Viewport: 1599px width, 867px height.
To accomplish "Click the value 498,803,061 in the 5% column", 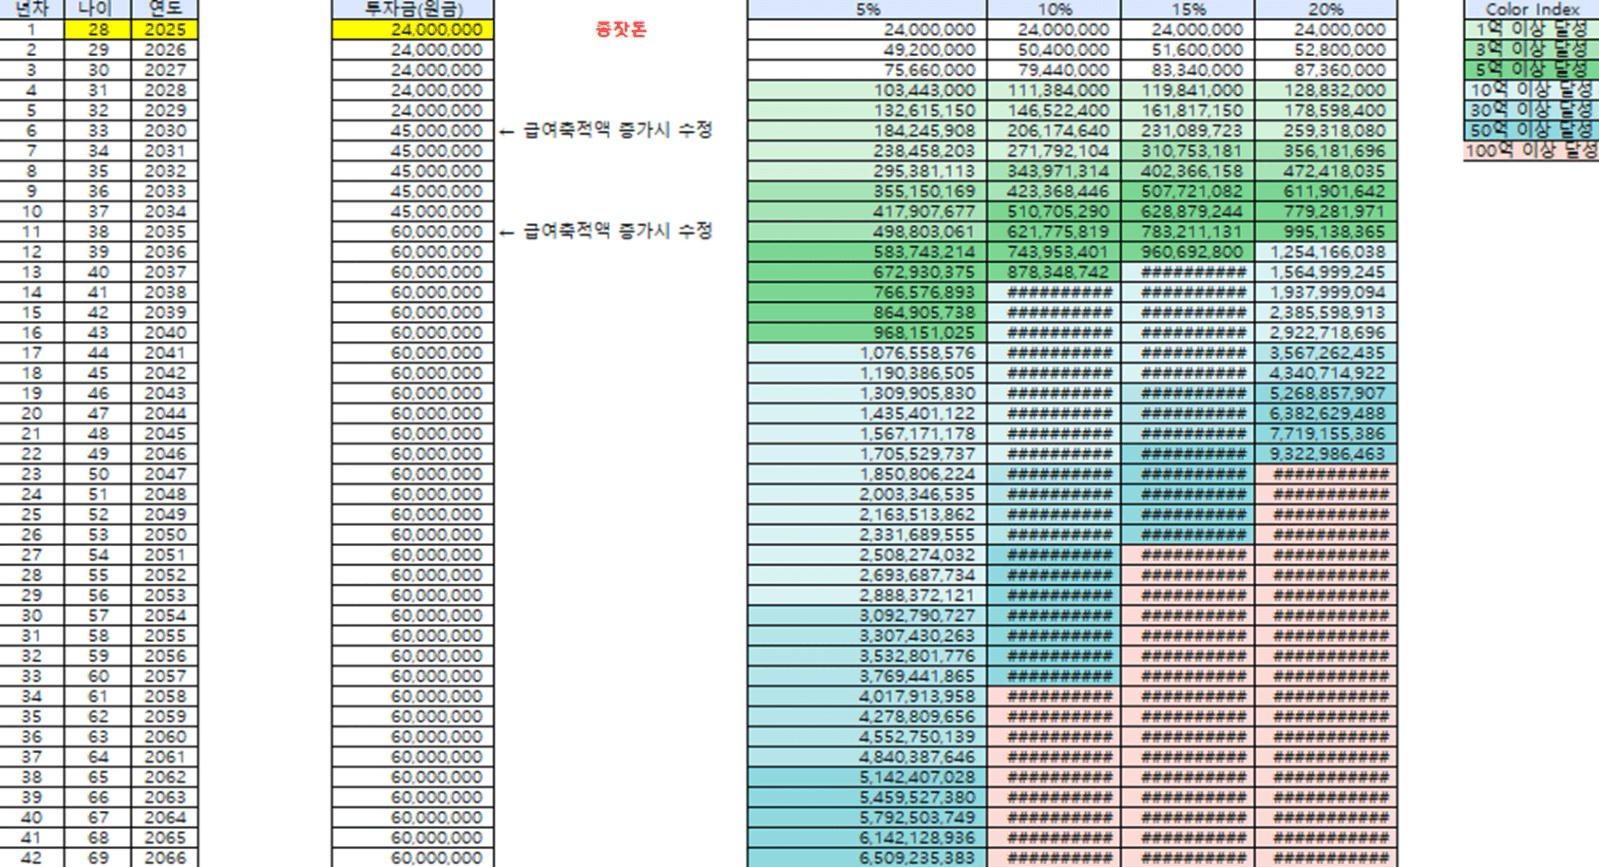I will 867,231.
